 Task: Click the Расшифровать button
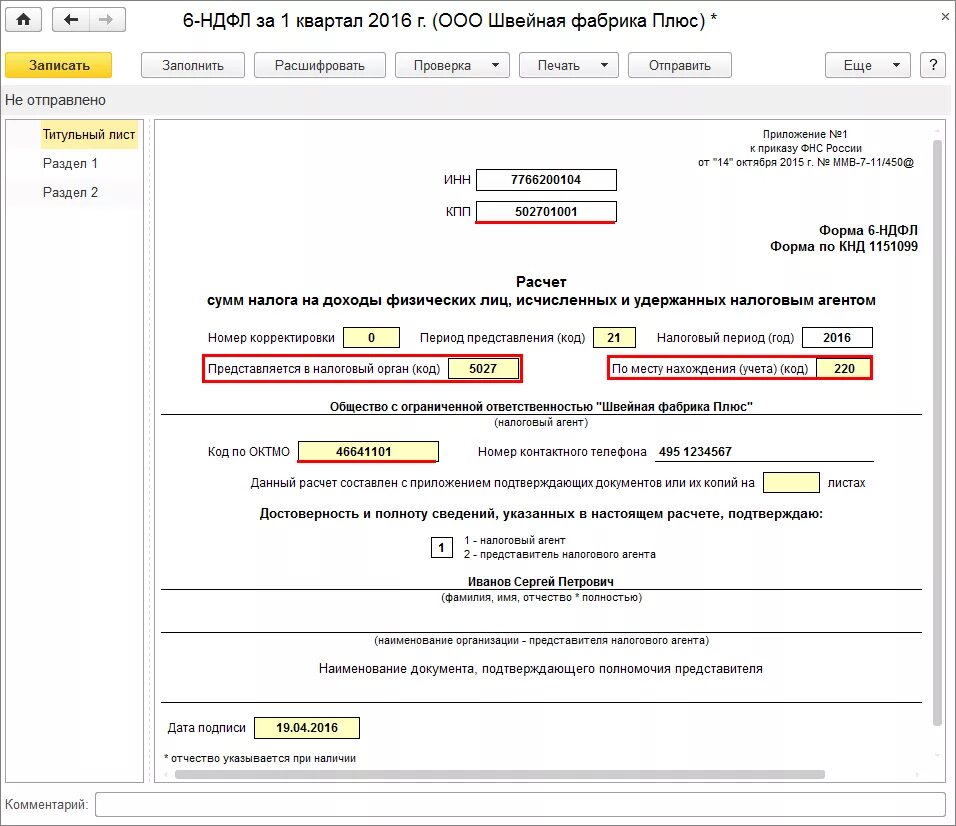pyautogui.click(x=319, y=65)
